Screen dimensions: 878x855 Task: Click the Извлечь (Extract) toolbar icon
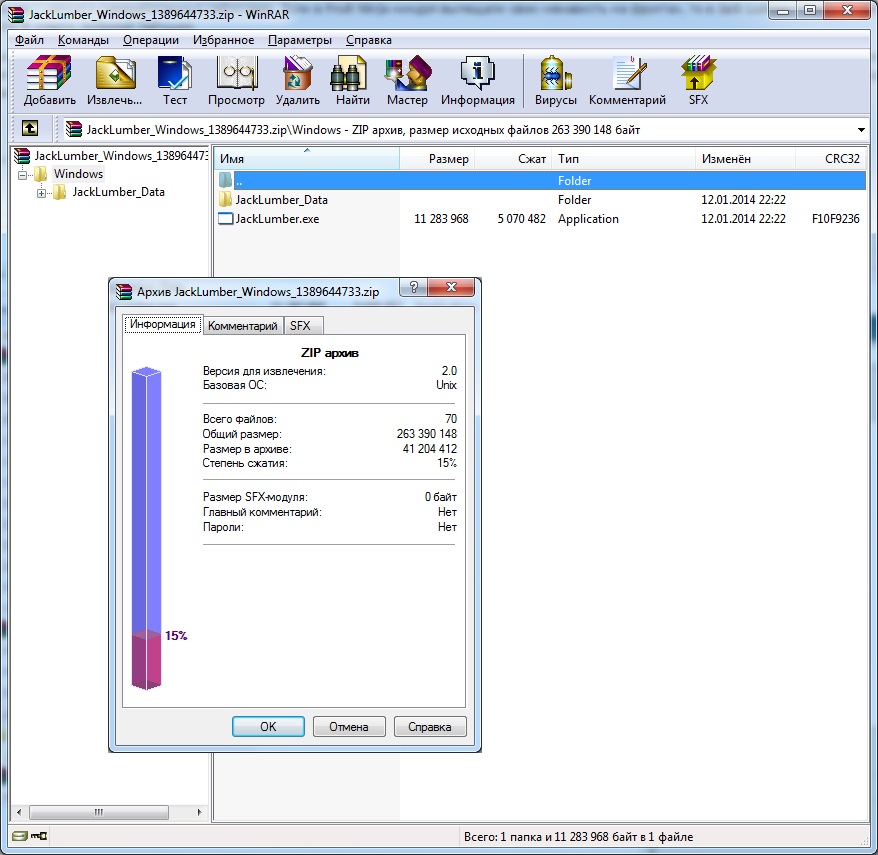click(x=115, y=81)
